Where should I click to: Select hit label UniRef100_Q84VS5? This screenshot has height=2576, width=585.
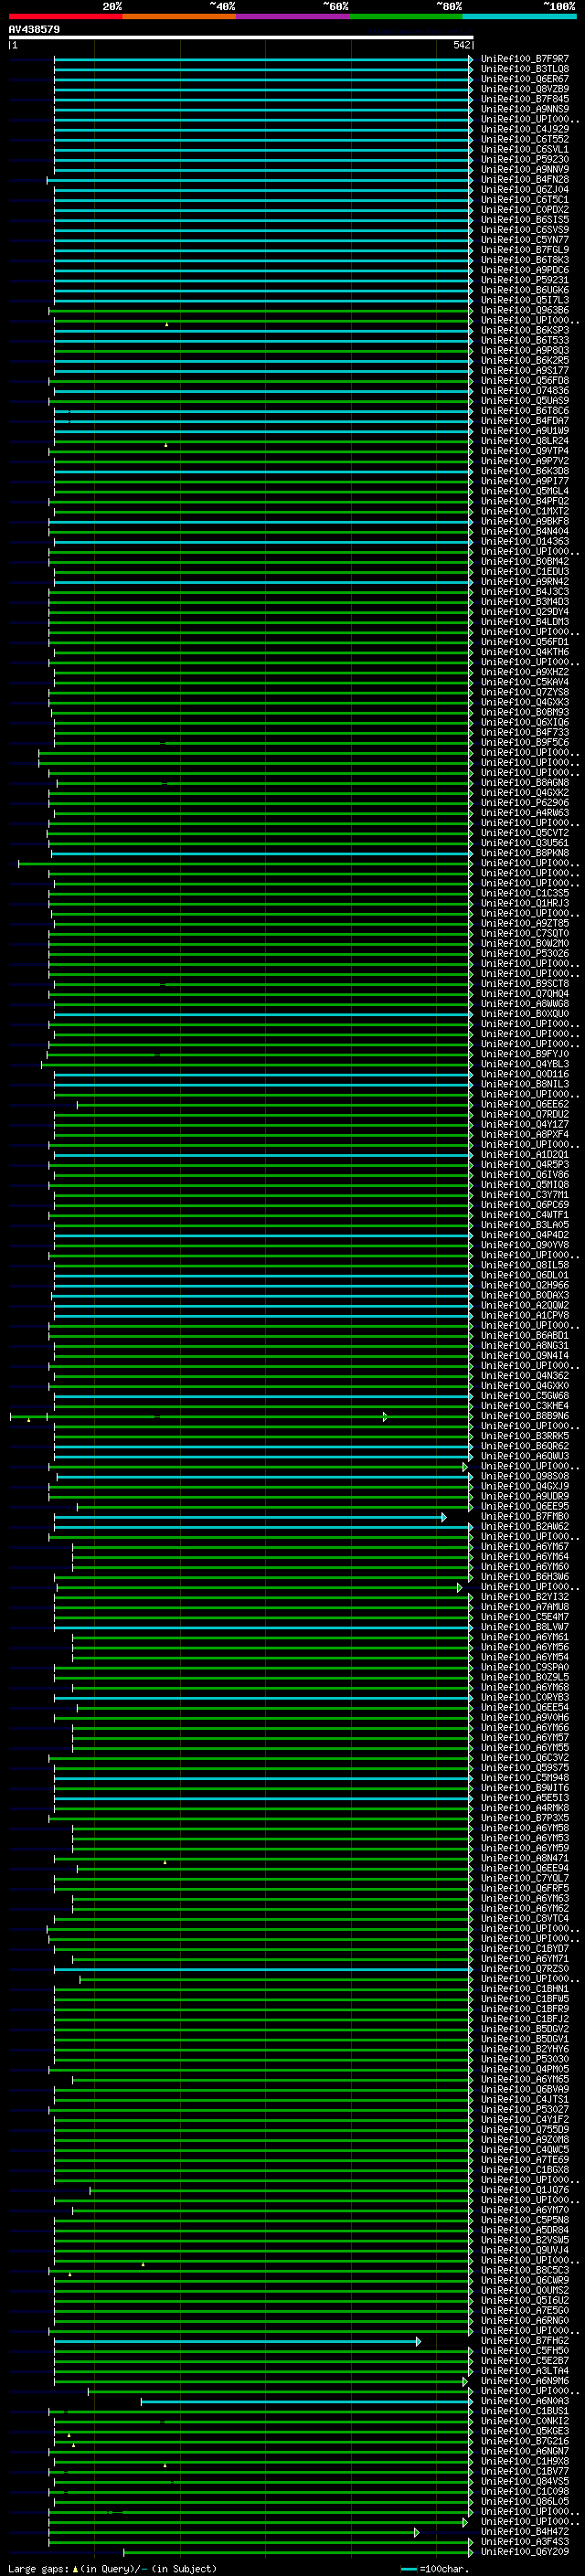click(x=525, y=2481)
